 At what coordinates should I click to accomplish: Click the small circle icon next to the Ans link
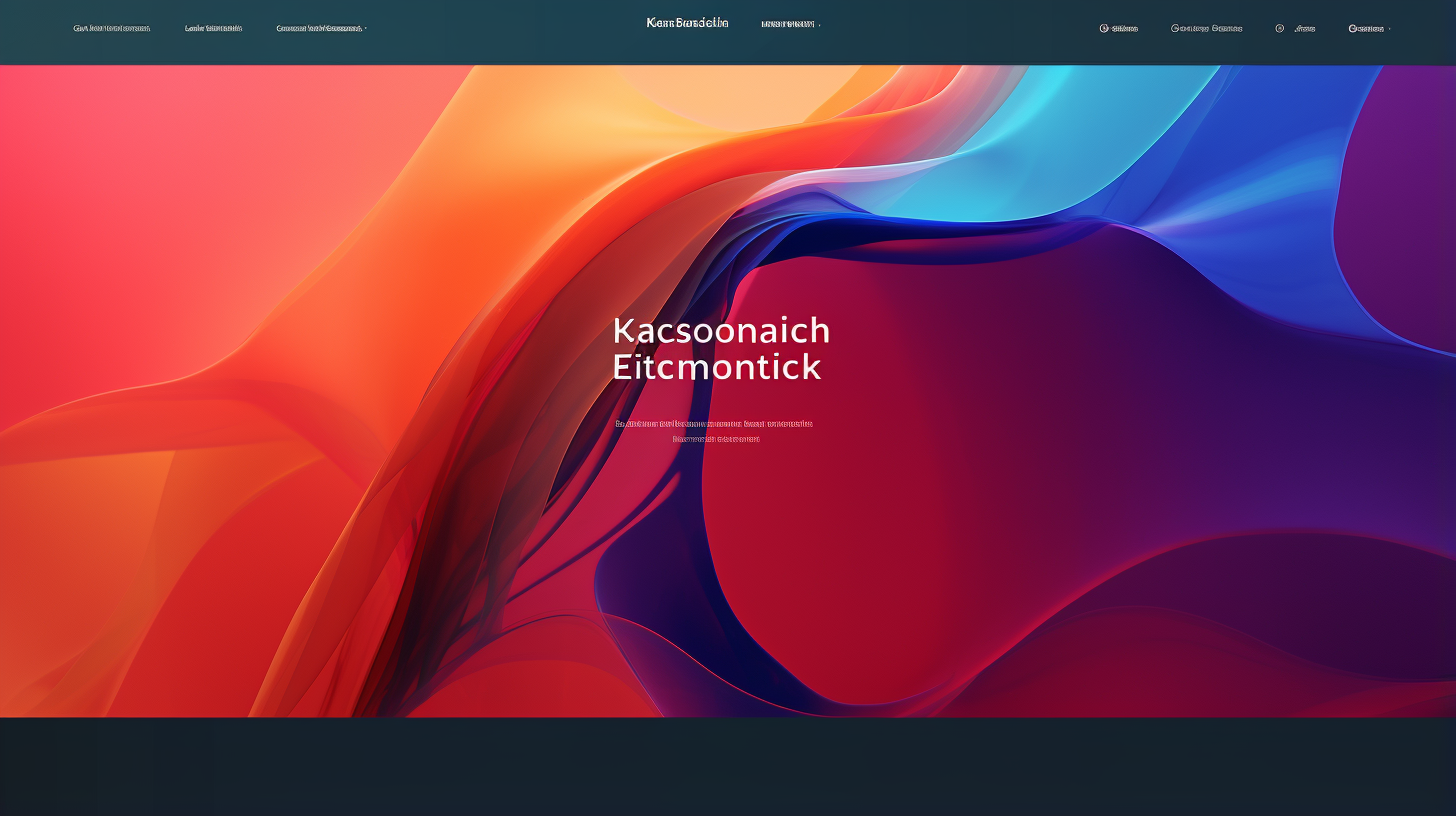(1281, 28)
